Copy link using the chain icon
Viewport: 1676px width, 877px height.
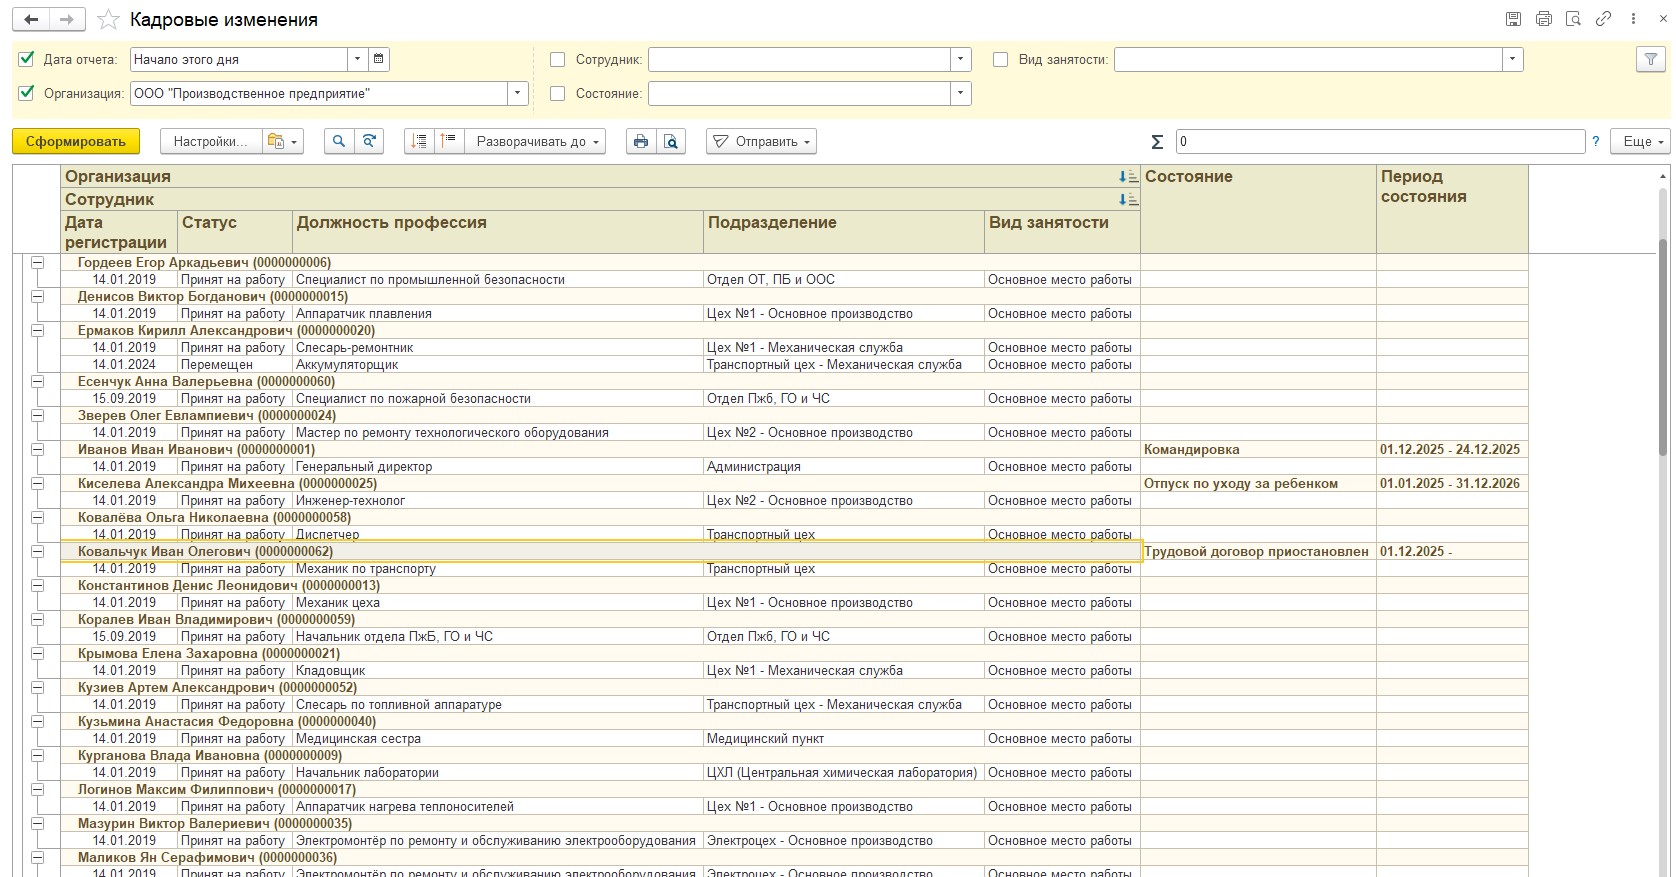[1603, 19]
